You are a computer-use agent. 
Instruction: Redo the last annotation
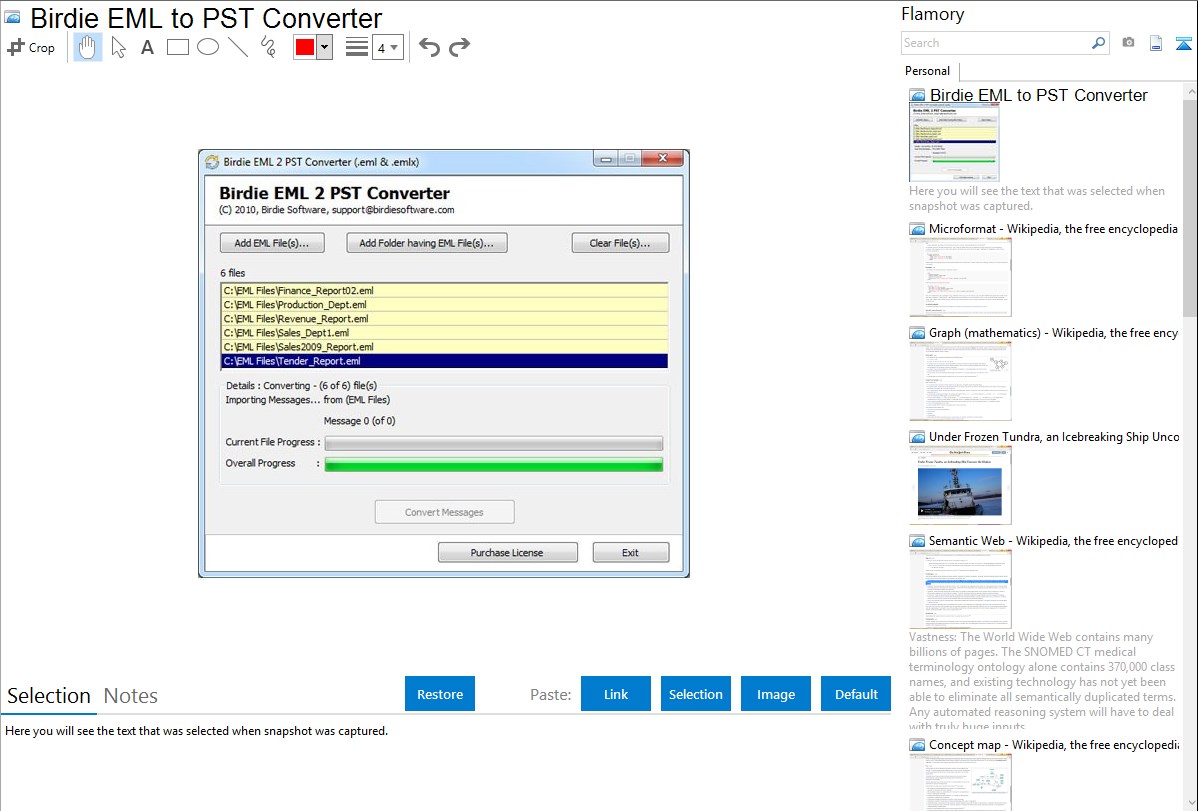pos(459,47)
